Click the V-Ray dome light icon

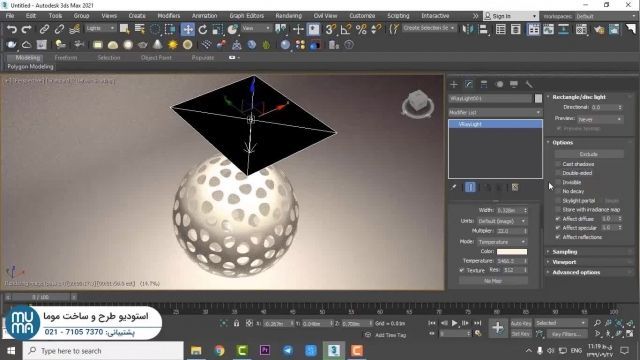pos(113,45)
